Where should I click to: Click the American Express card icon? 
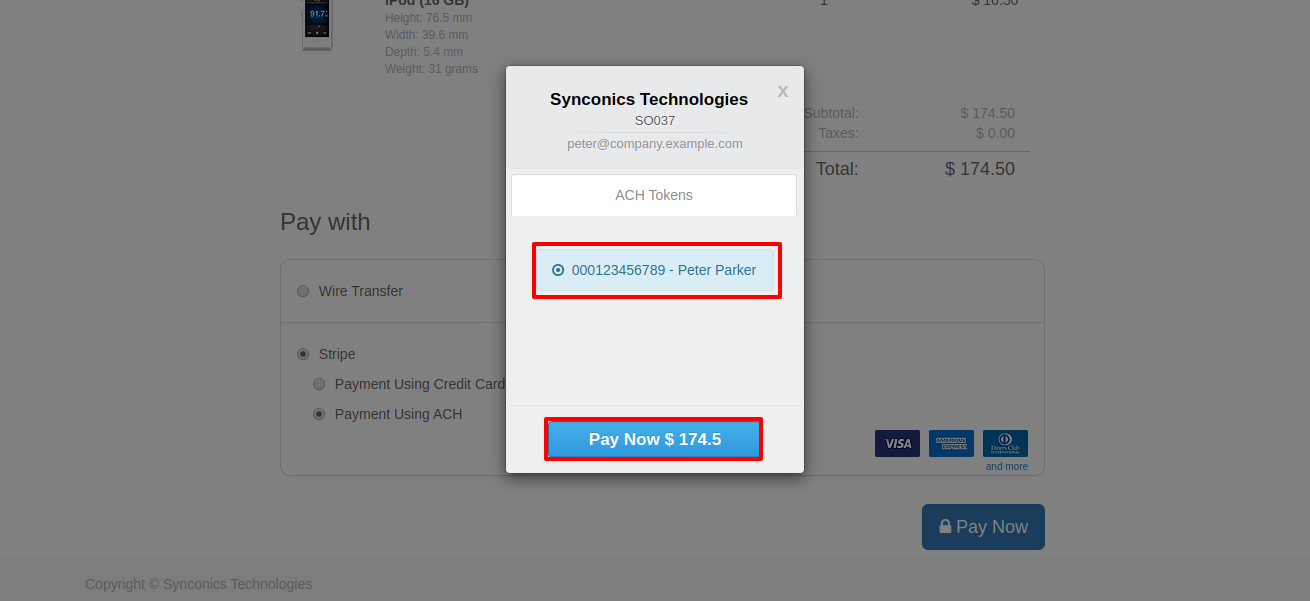pos(951,444)
